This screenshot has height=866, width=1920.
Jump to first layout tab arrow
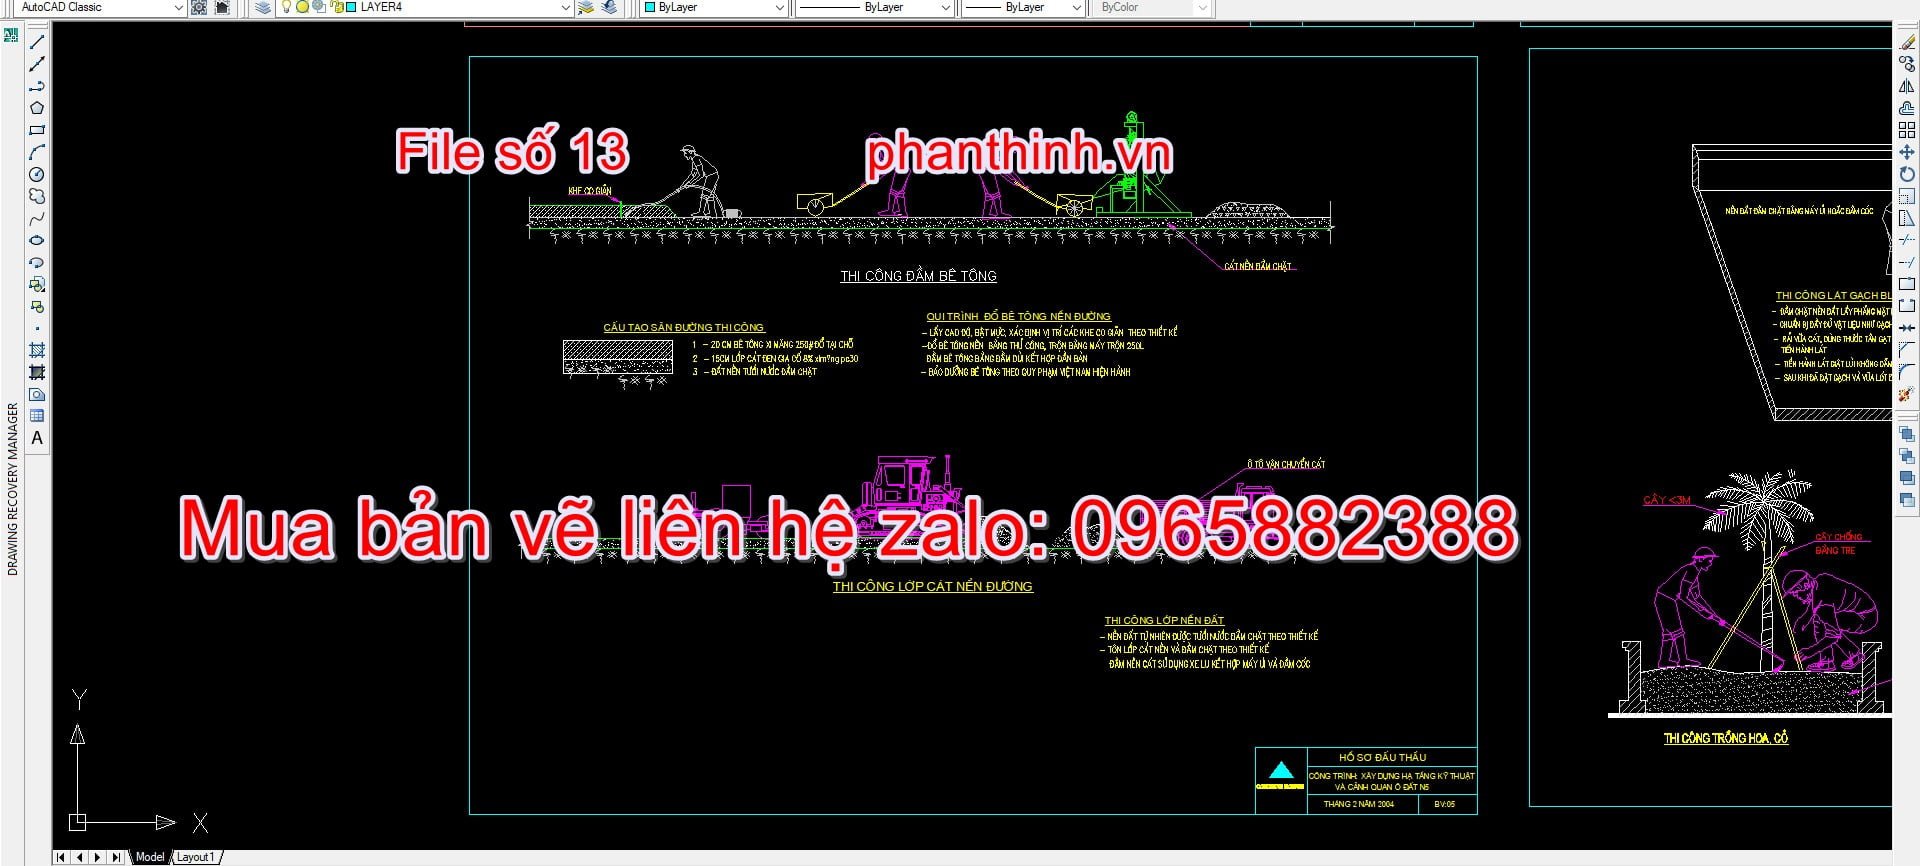pos(62,857)
